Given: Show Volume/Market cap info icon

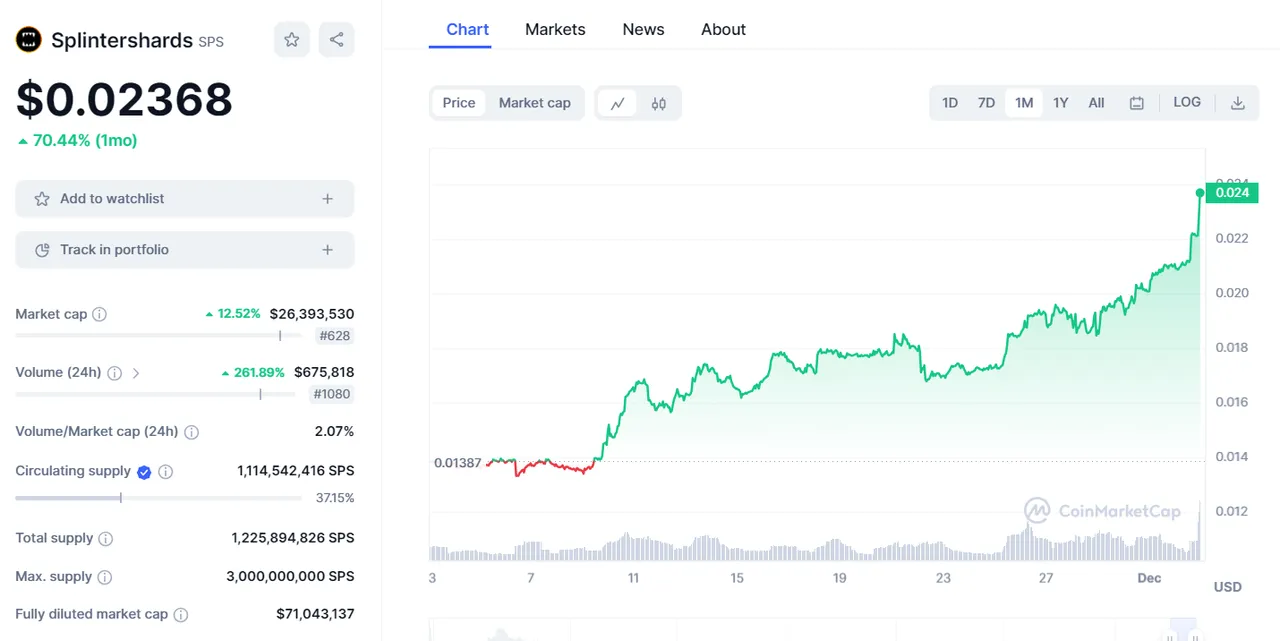Looking at the screenshot, I should click(x=191, y=432).
